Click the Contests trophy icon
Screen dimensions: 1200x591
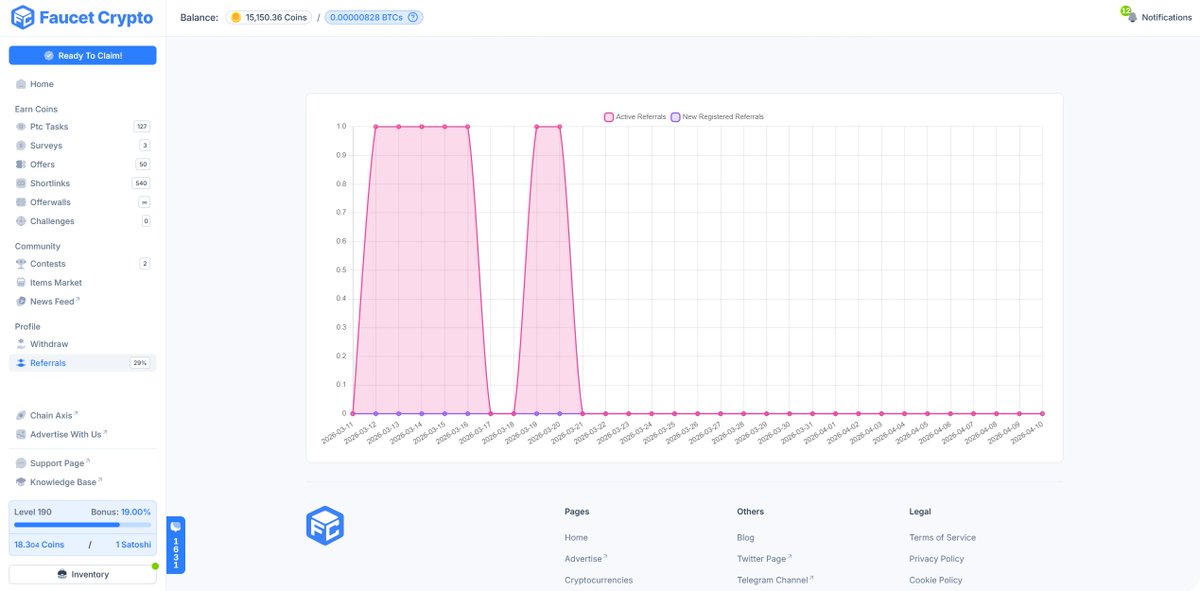coord(21,264)
